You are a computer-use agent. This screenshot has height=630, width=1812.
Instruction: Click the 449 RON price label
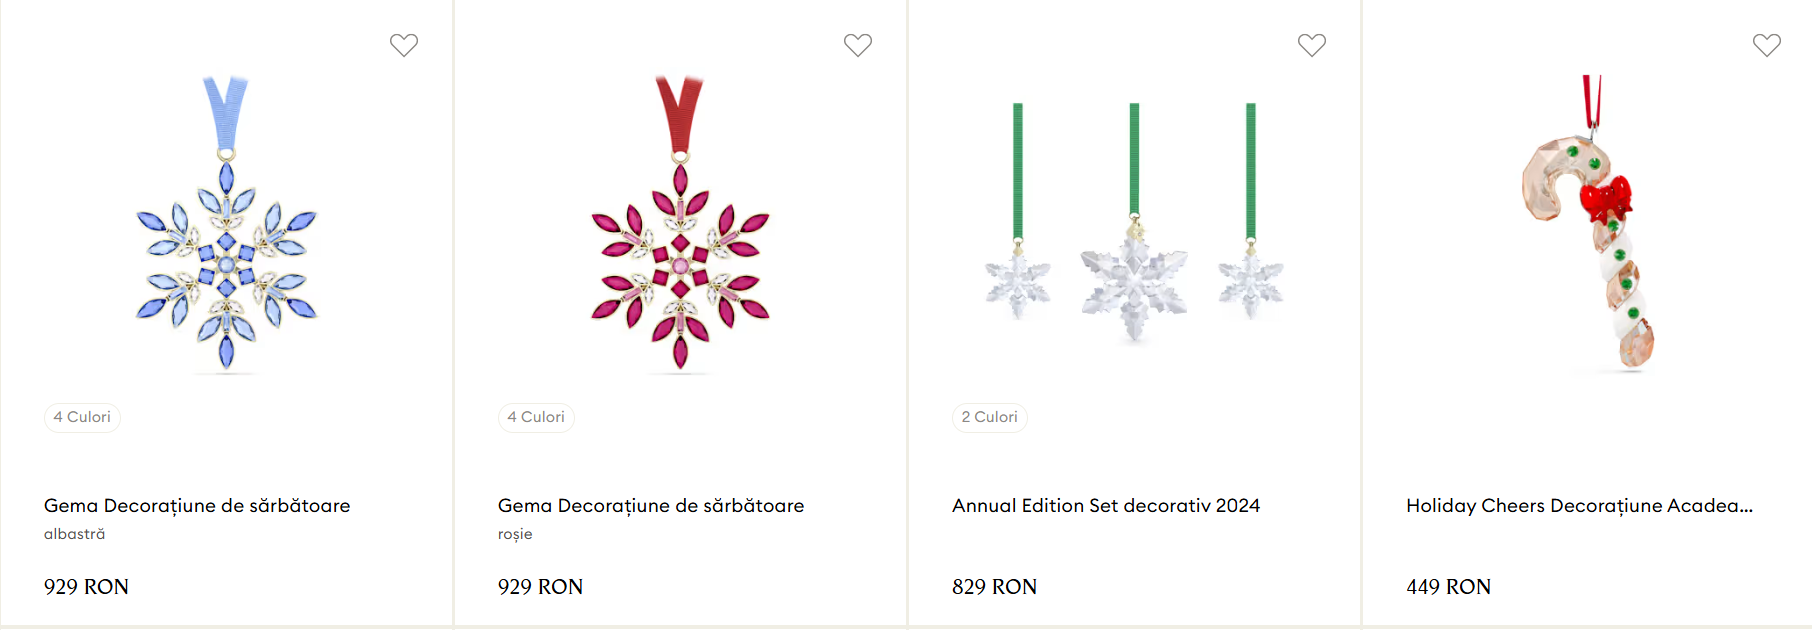(x=1448, y=587)
